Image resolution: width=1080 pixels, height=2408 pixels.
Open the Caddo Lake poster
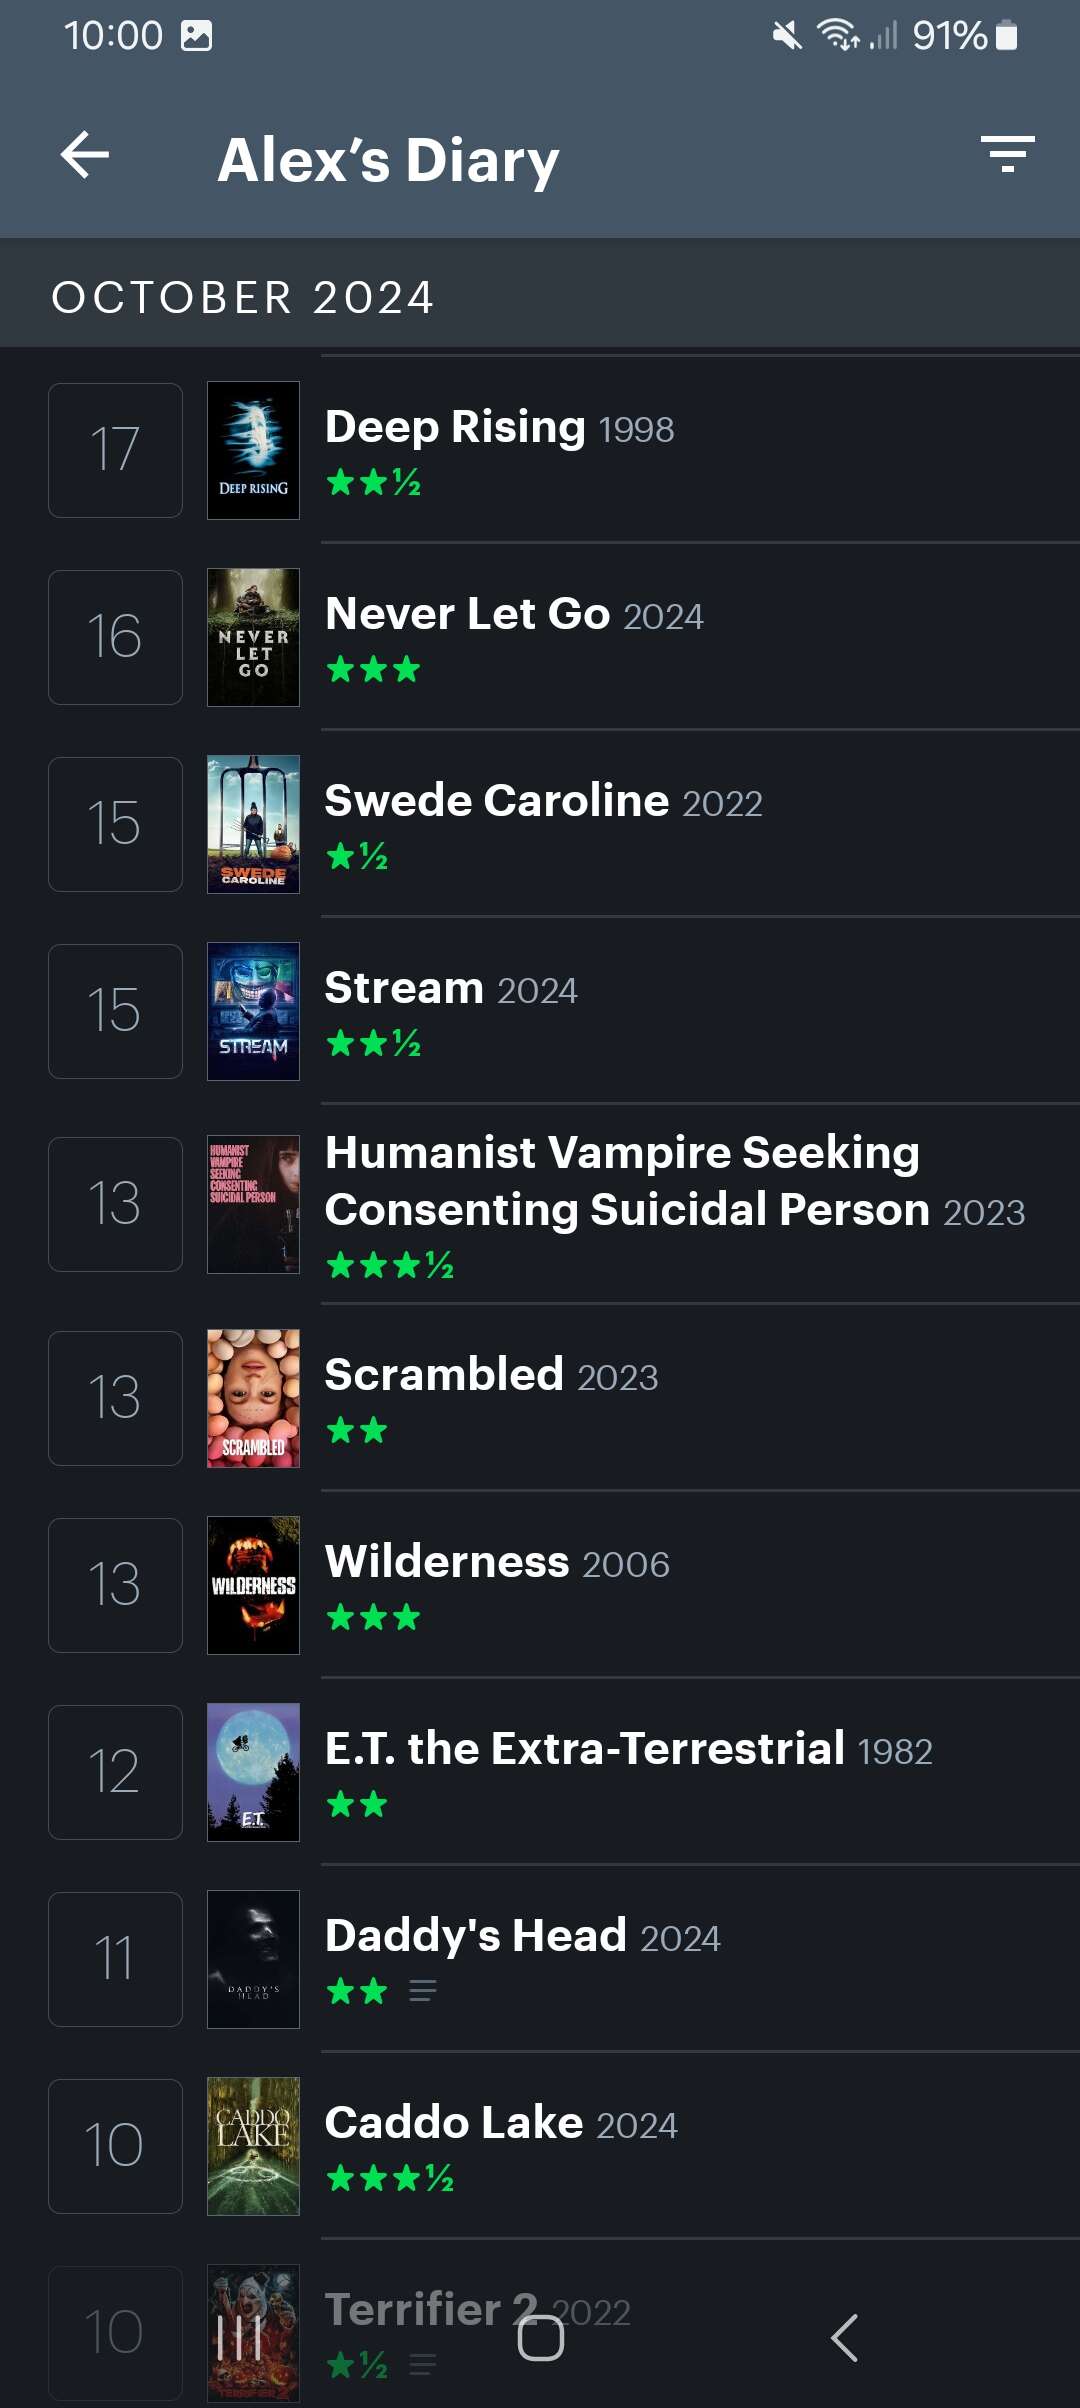tap(253, 2146)
